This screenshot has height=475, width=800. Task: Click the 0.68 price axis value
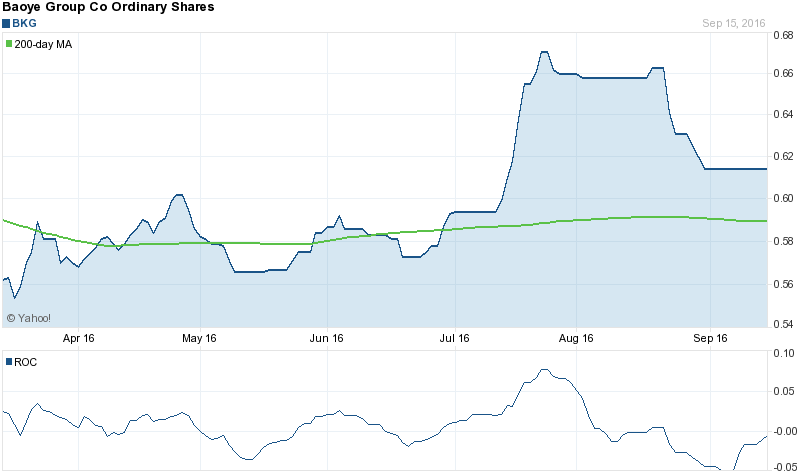[784, 35]
